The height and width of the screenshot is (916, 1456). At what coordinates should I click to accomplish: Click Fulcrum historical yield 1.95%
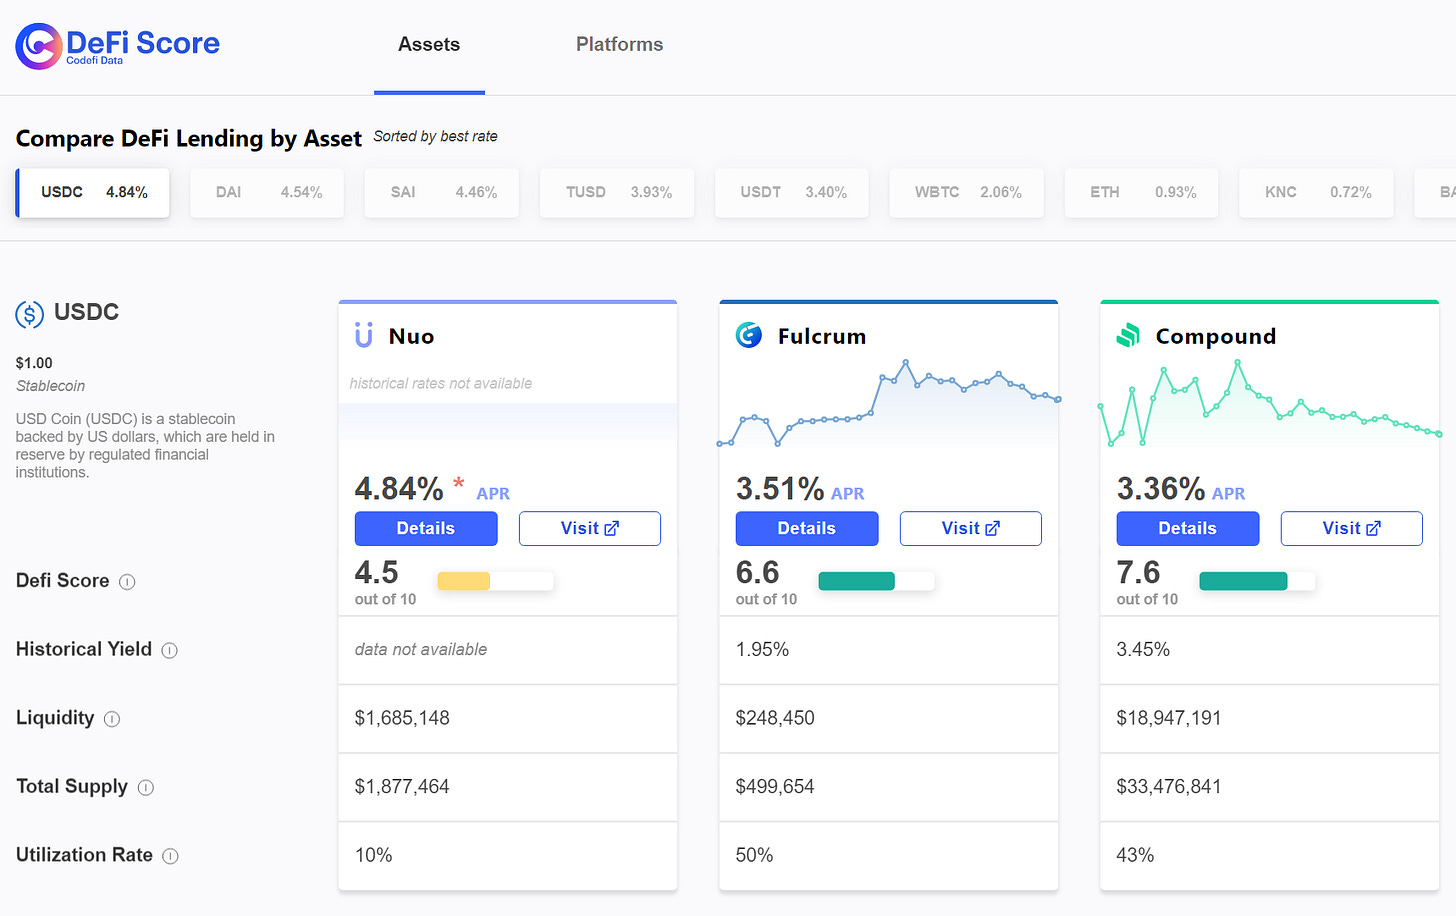click(x=762, y=650)
